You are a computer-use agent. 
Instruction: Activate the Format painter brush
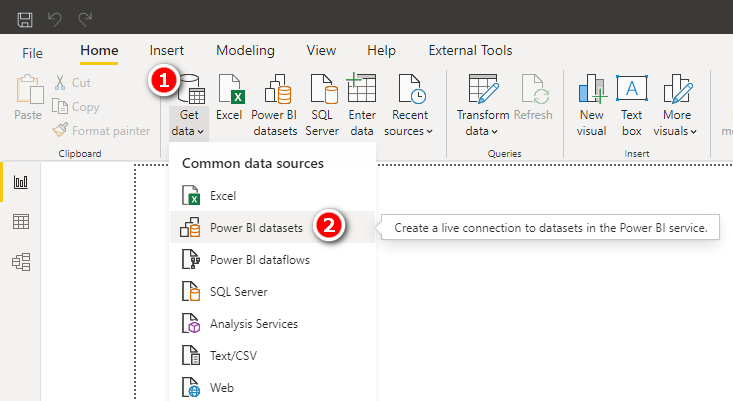click(x=101, y=130)
